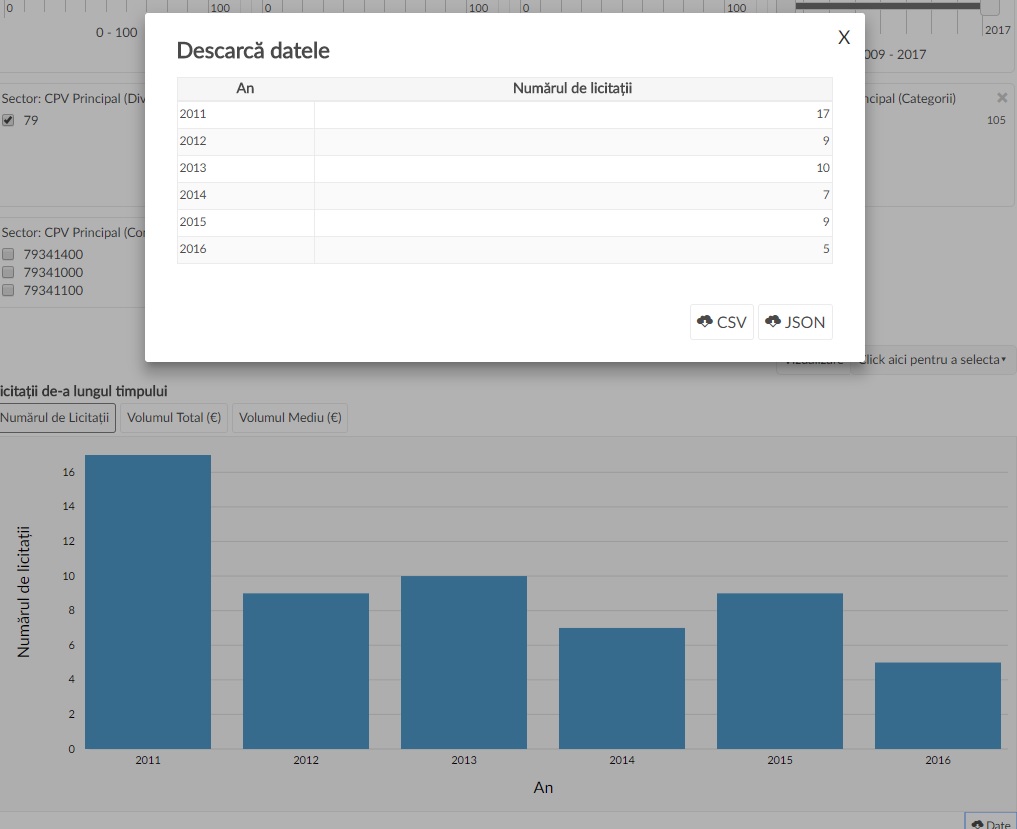Uncheck the sector 79 checkbox
The width and height of the screenshot is (1017, 829).
[8, 121]
